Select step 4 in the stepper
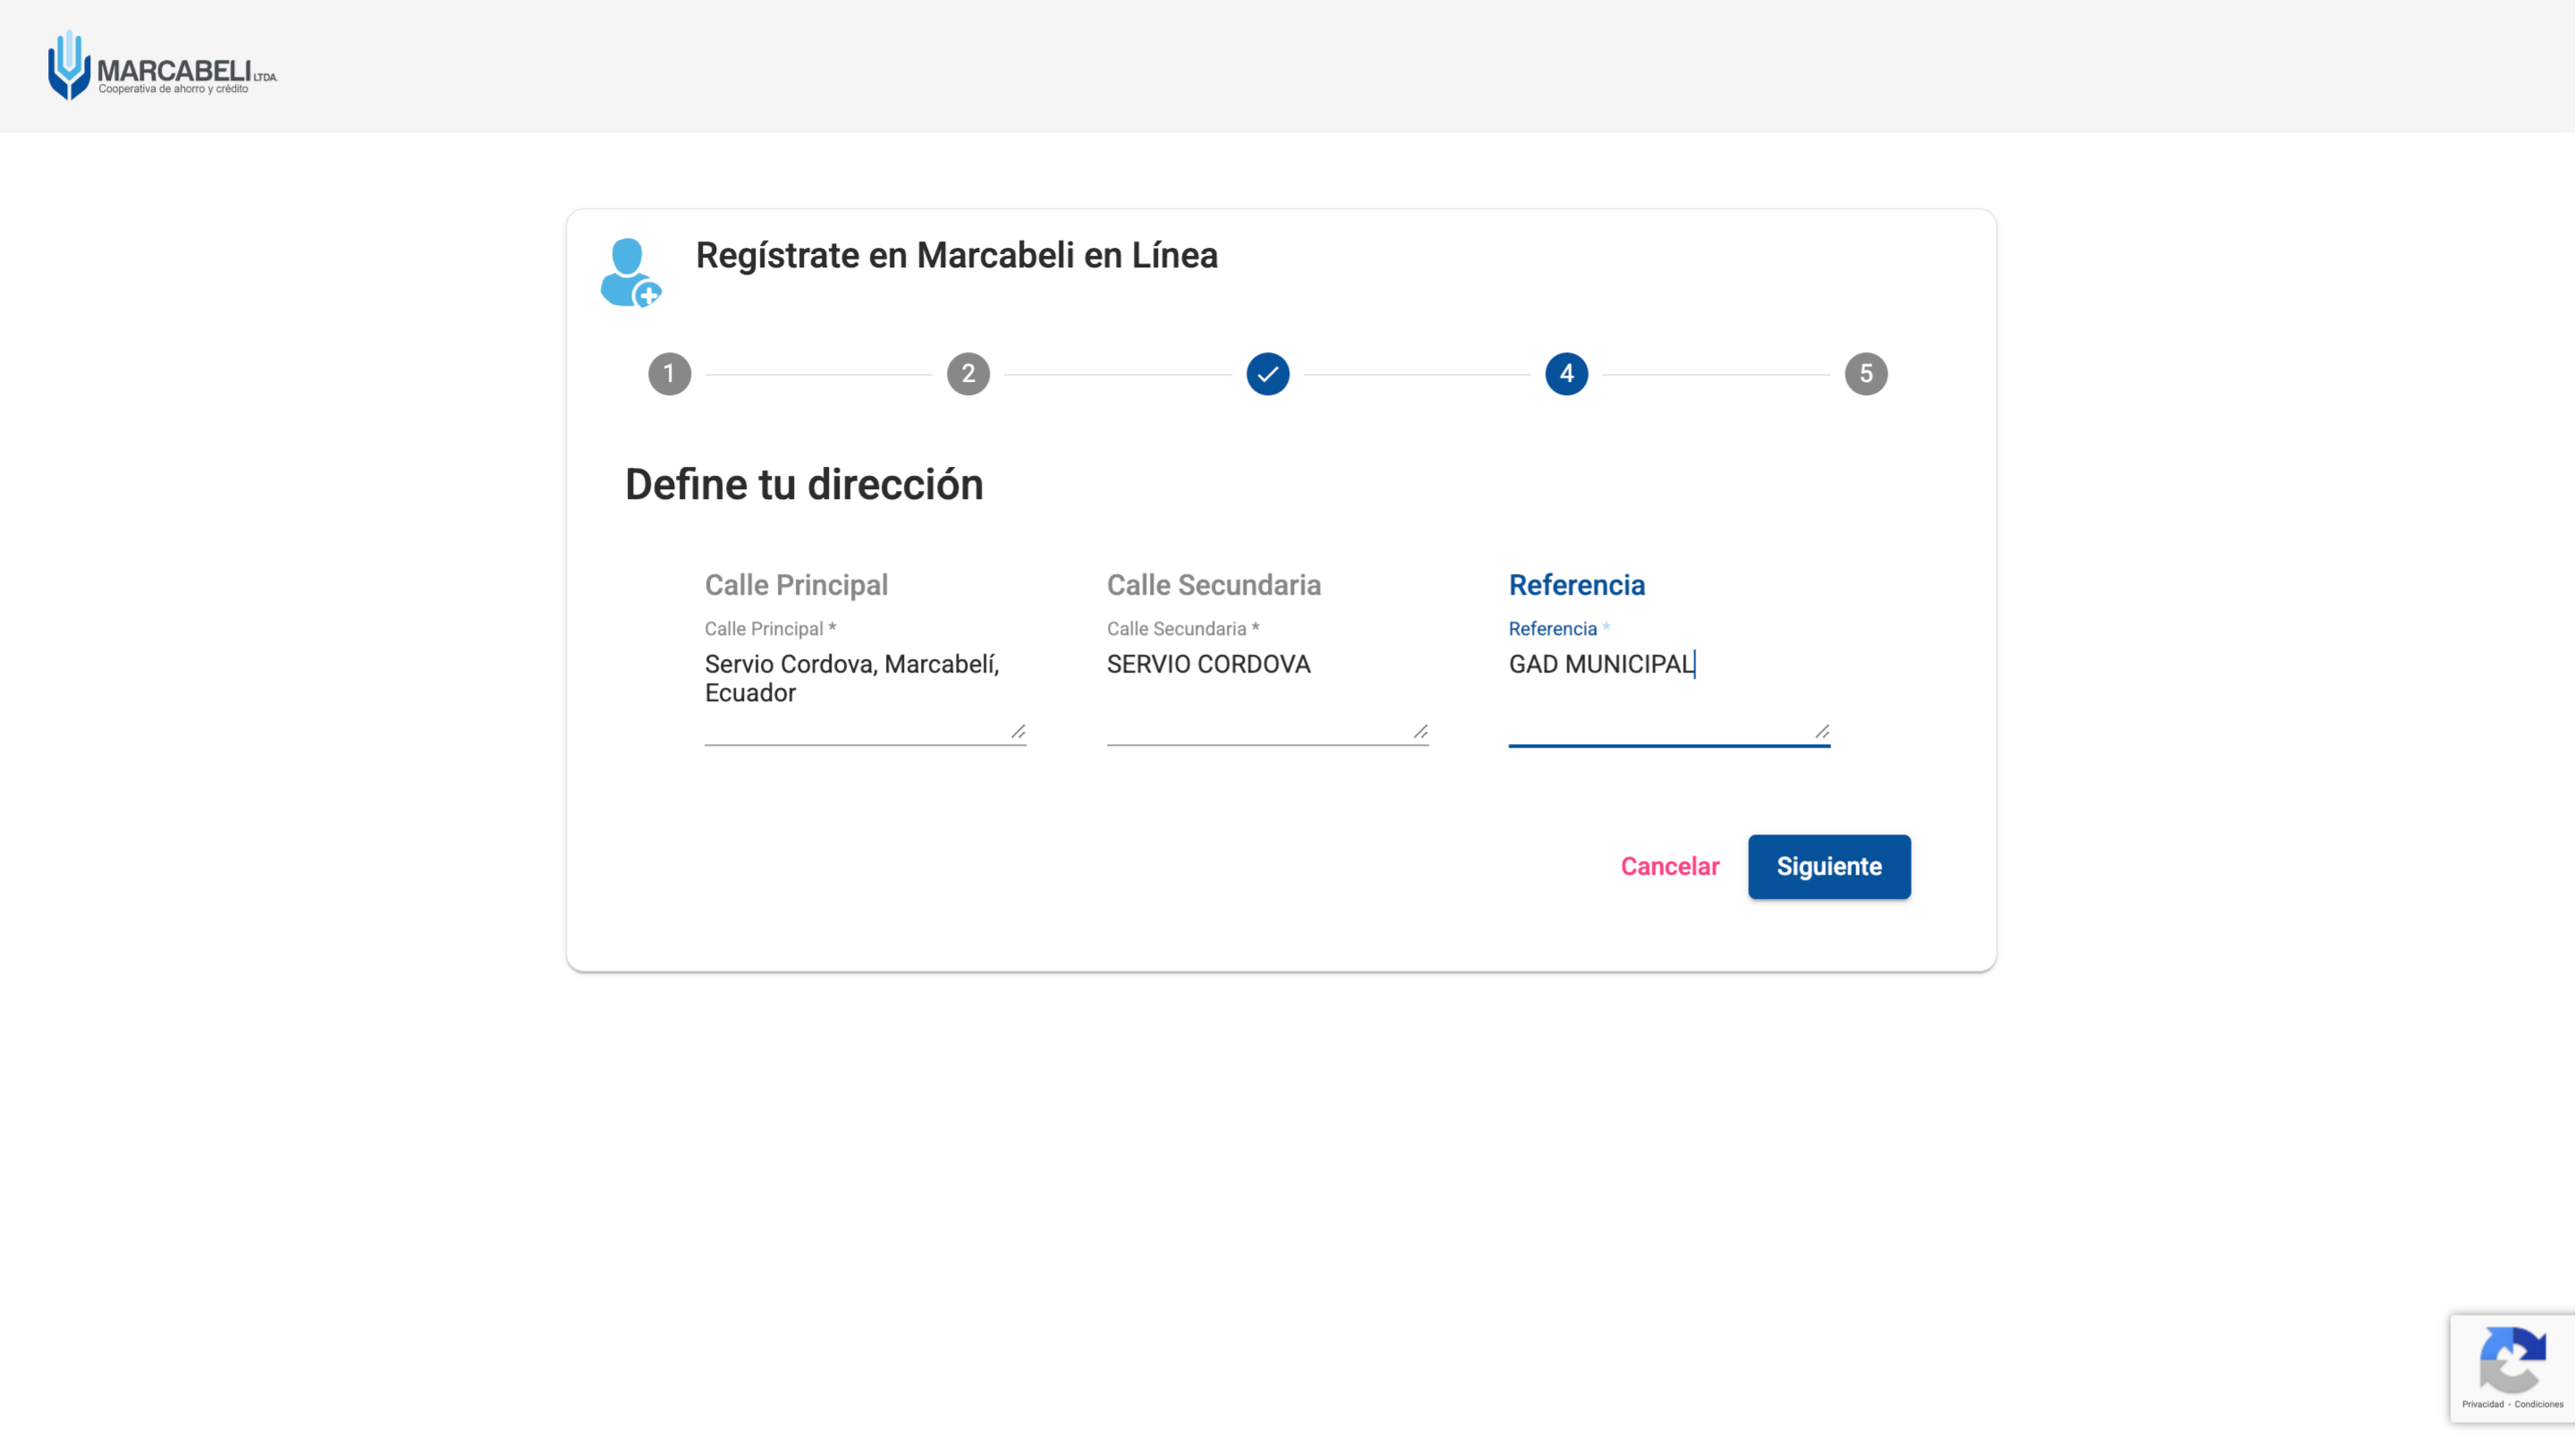The image size is (2576, 1448). [x=1566, y=374]
